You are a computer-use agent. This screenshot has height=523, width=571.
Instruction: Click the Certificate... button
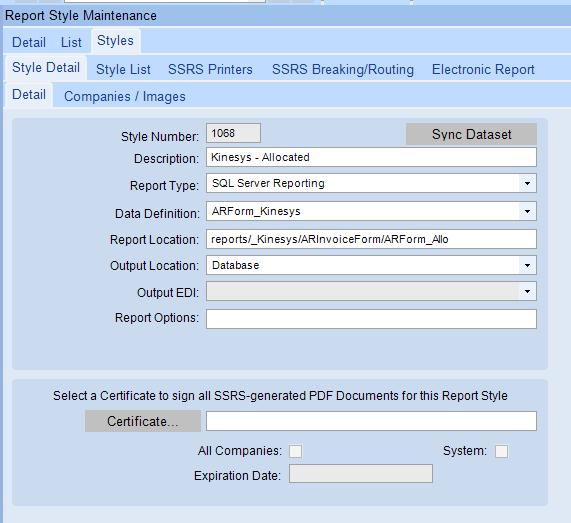[143, 421]
